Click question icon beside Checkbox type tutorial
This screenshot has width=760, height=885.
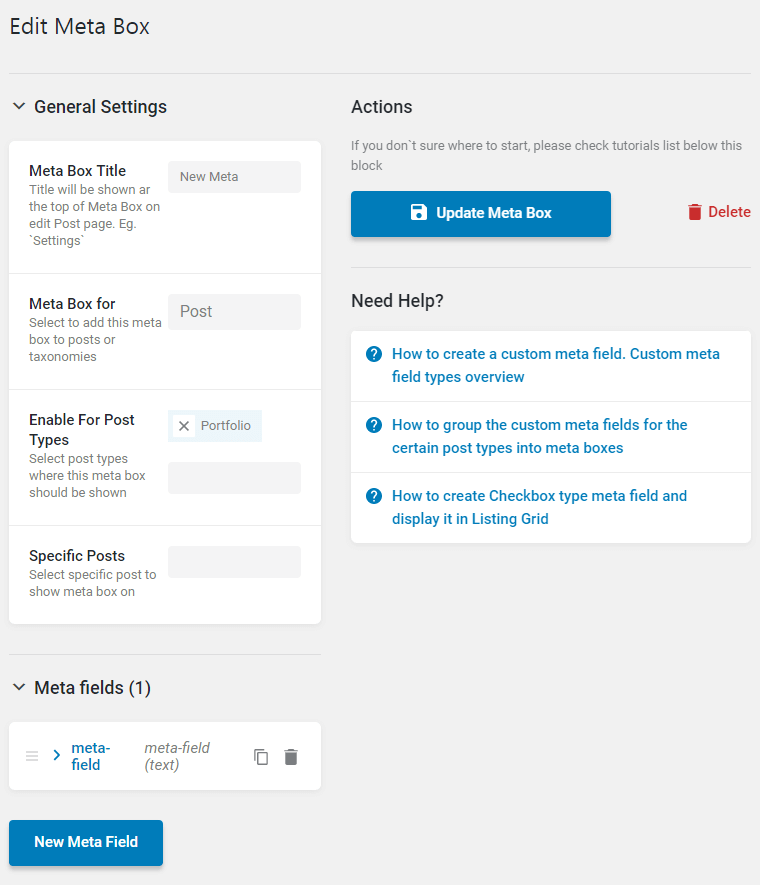(x=374, y=496)
